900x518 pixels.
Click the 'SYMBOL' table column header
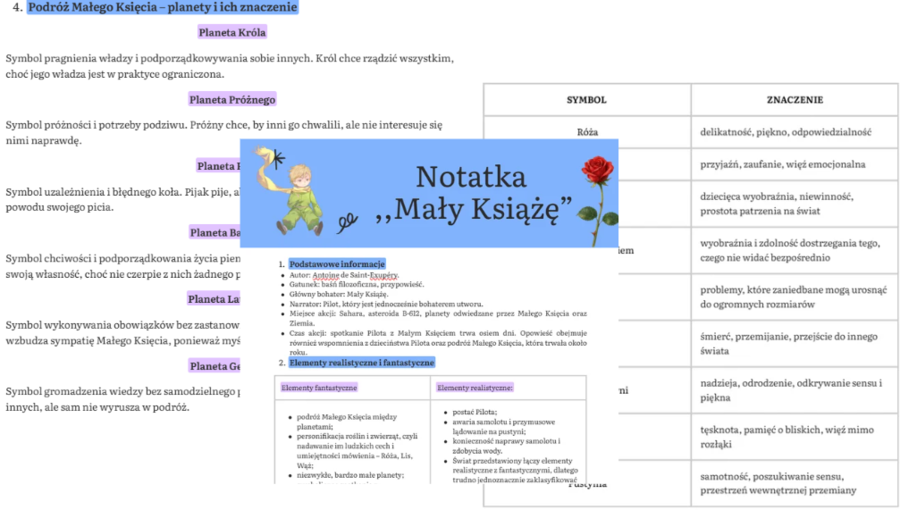pos(587,100)
